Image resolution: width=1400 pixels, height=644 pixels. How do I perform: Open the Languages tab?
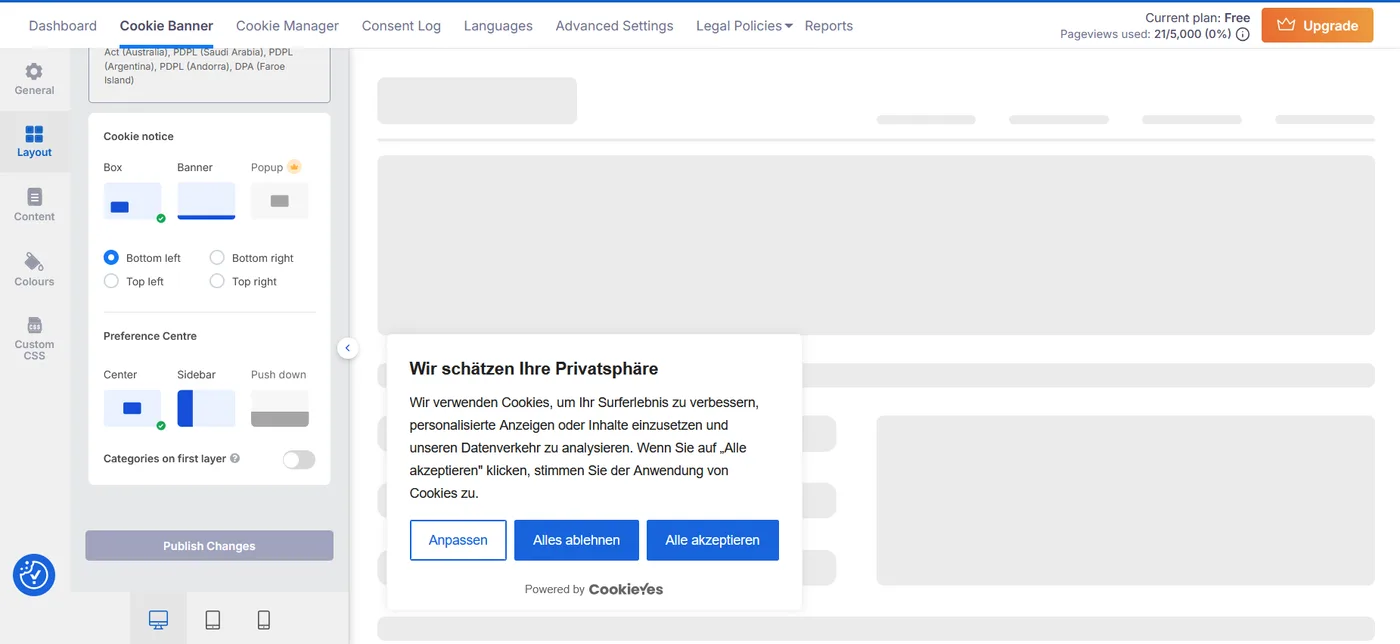(x=498, y=26)
